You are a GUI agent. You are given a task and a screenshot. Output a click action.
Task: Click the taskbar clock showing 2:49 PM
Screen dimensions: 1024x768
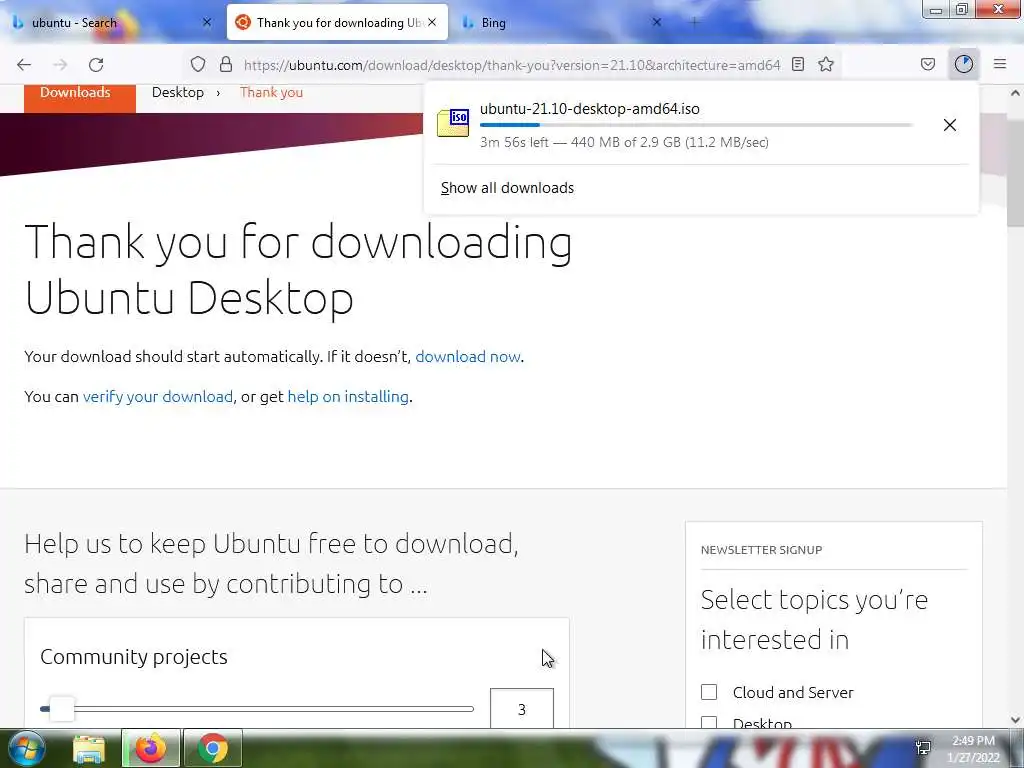click(973, 748)
